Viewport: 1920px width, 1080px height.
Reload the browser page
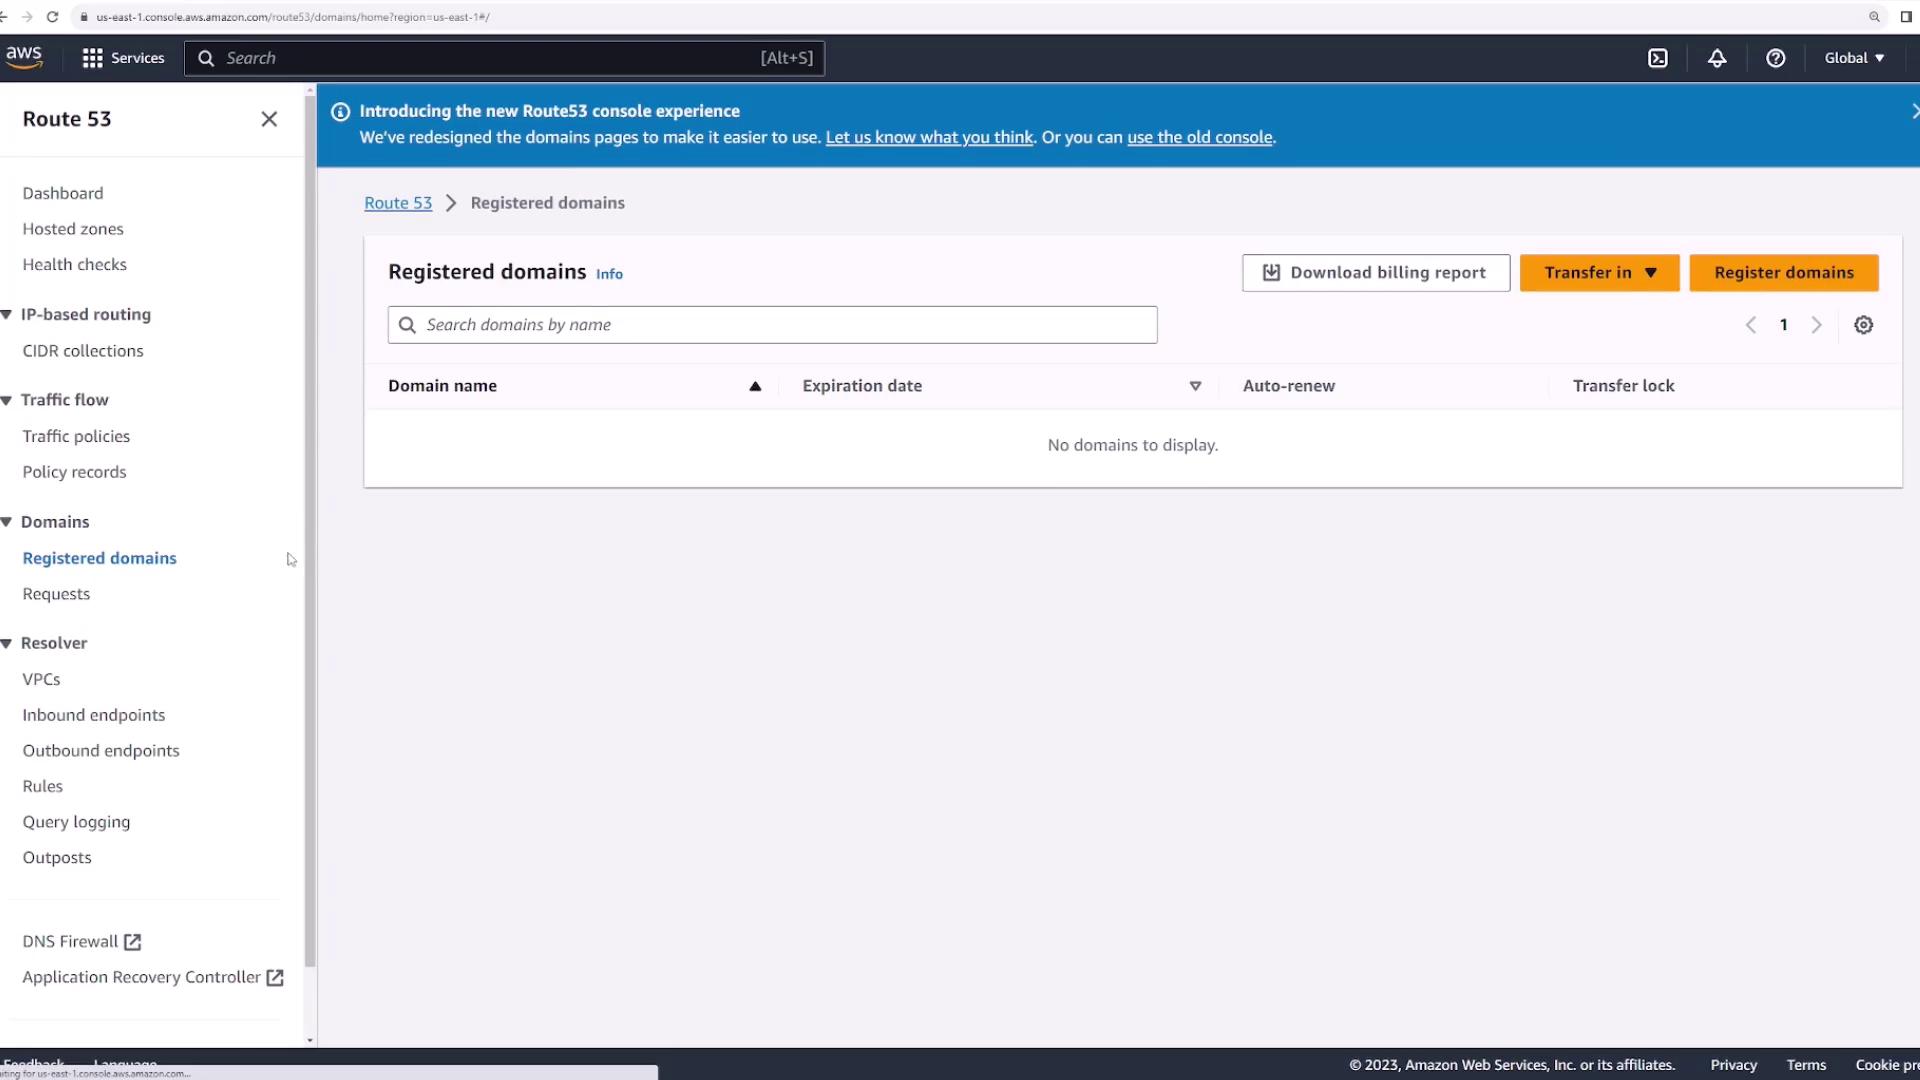coord(53,17)
